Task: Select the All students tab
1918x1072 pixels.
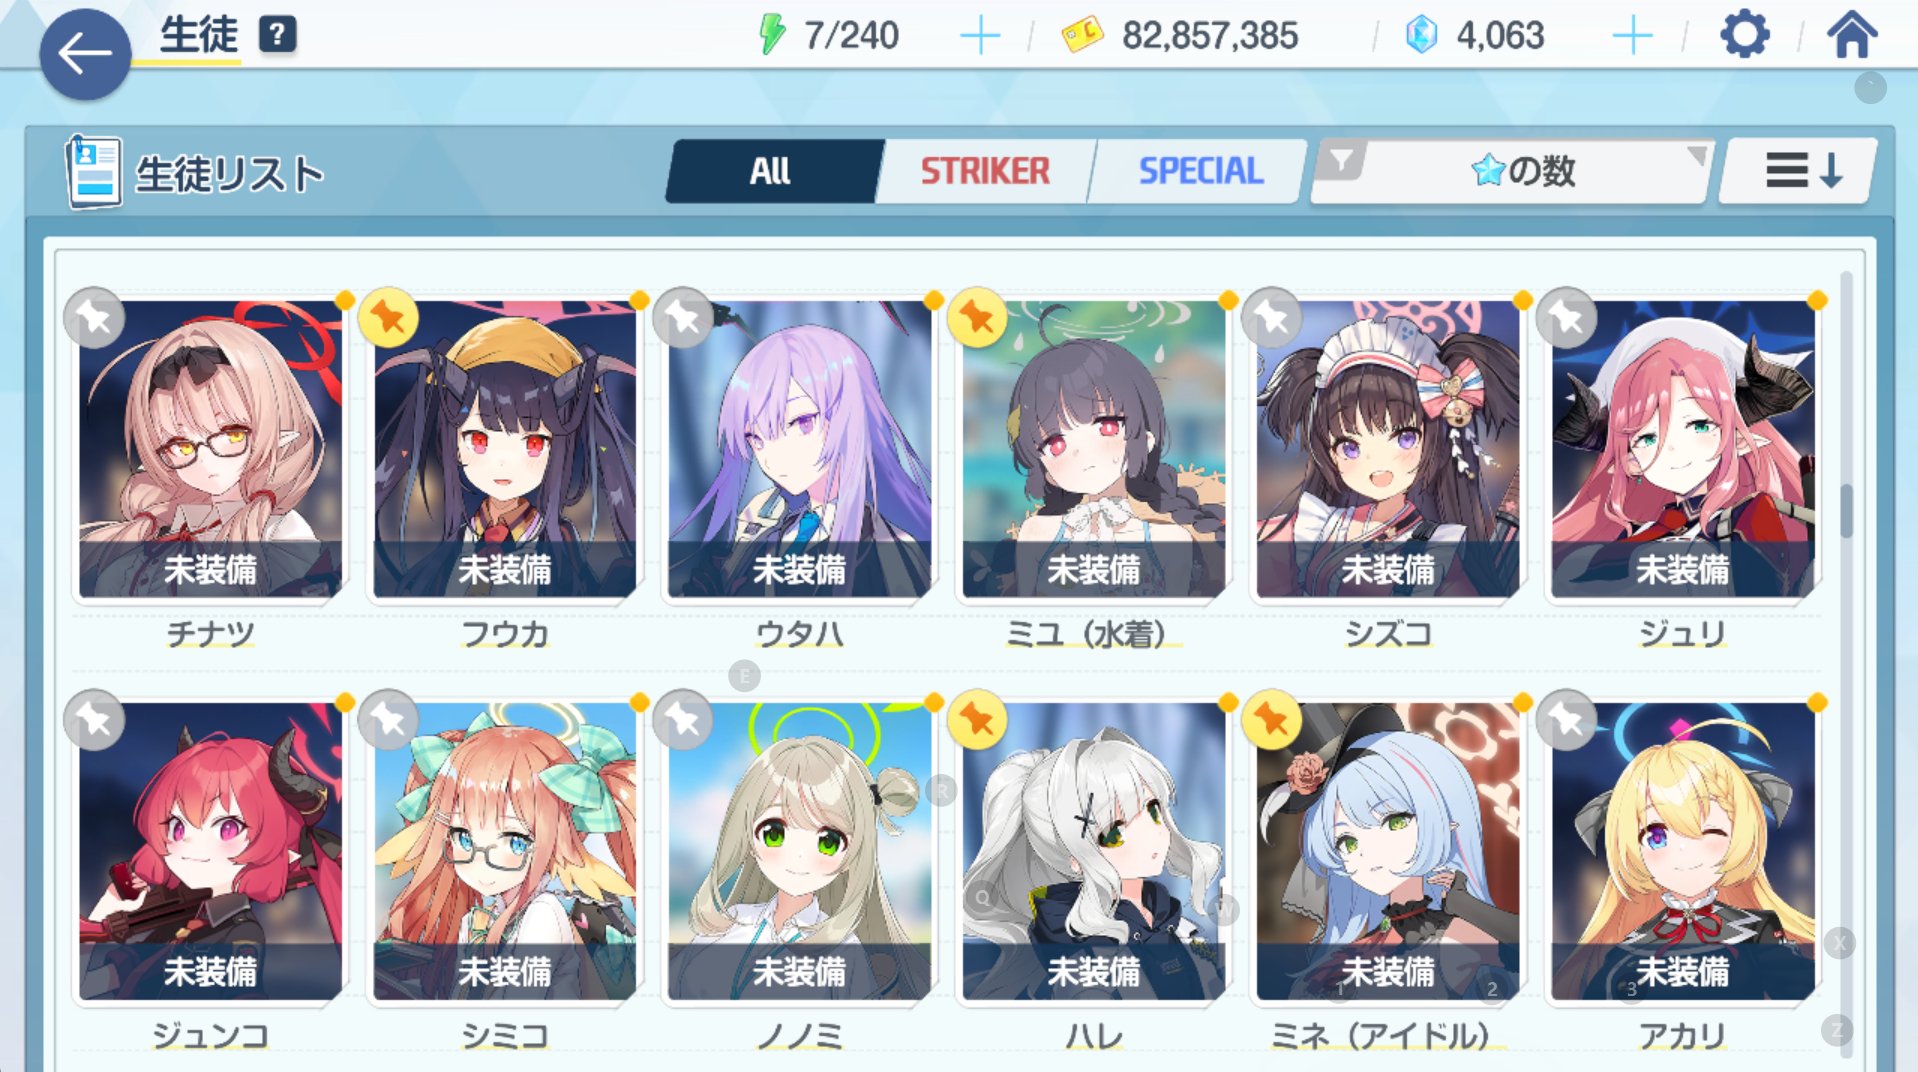Action: (771, 171)
